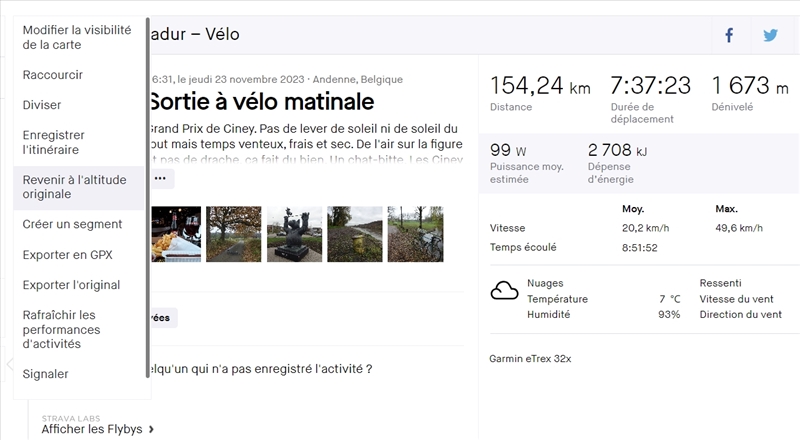Viewport: 800px width, 440px height.
Task: Click Enregistrer l'itinéraire in the menu
Action: pos(54,142)
